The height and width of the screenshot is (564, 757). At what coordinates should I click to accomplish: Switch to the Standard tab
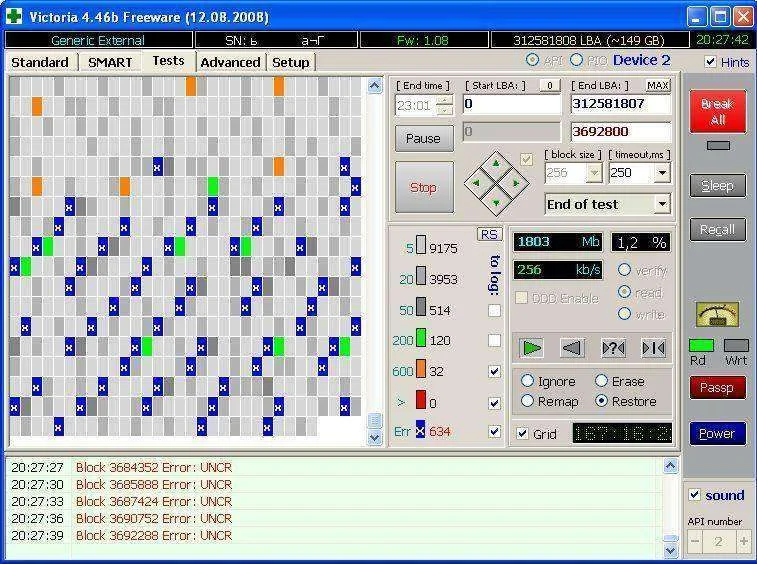point(40,62)
